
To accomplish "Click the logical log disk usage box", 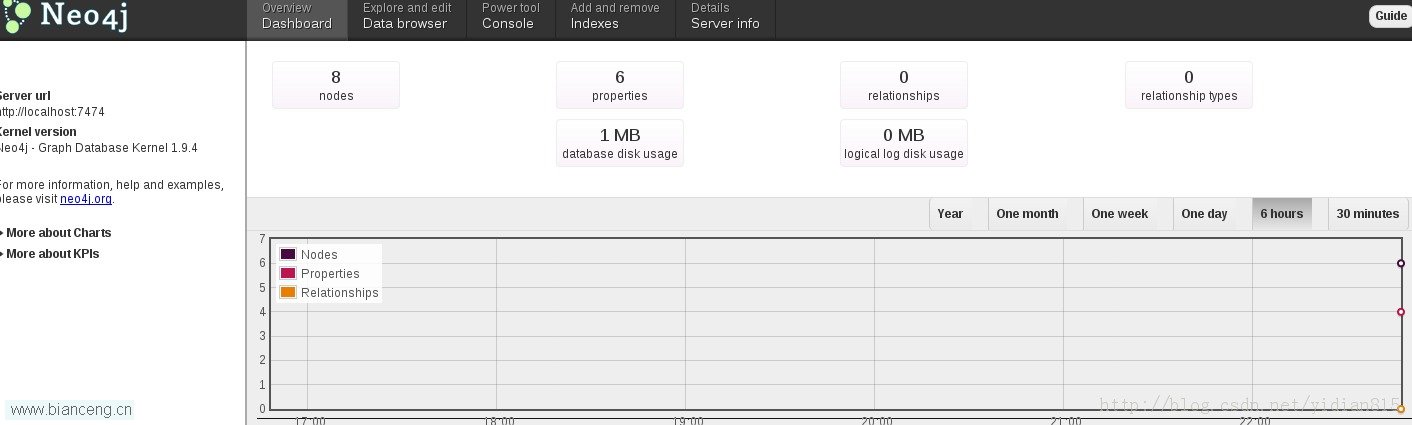I will 904,143.
